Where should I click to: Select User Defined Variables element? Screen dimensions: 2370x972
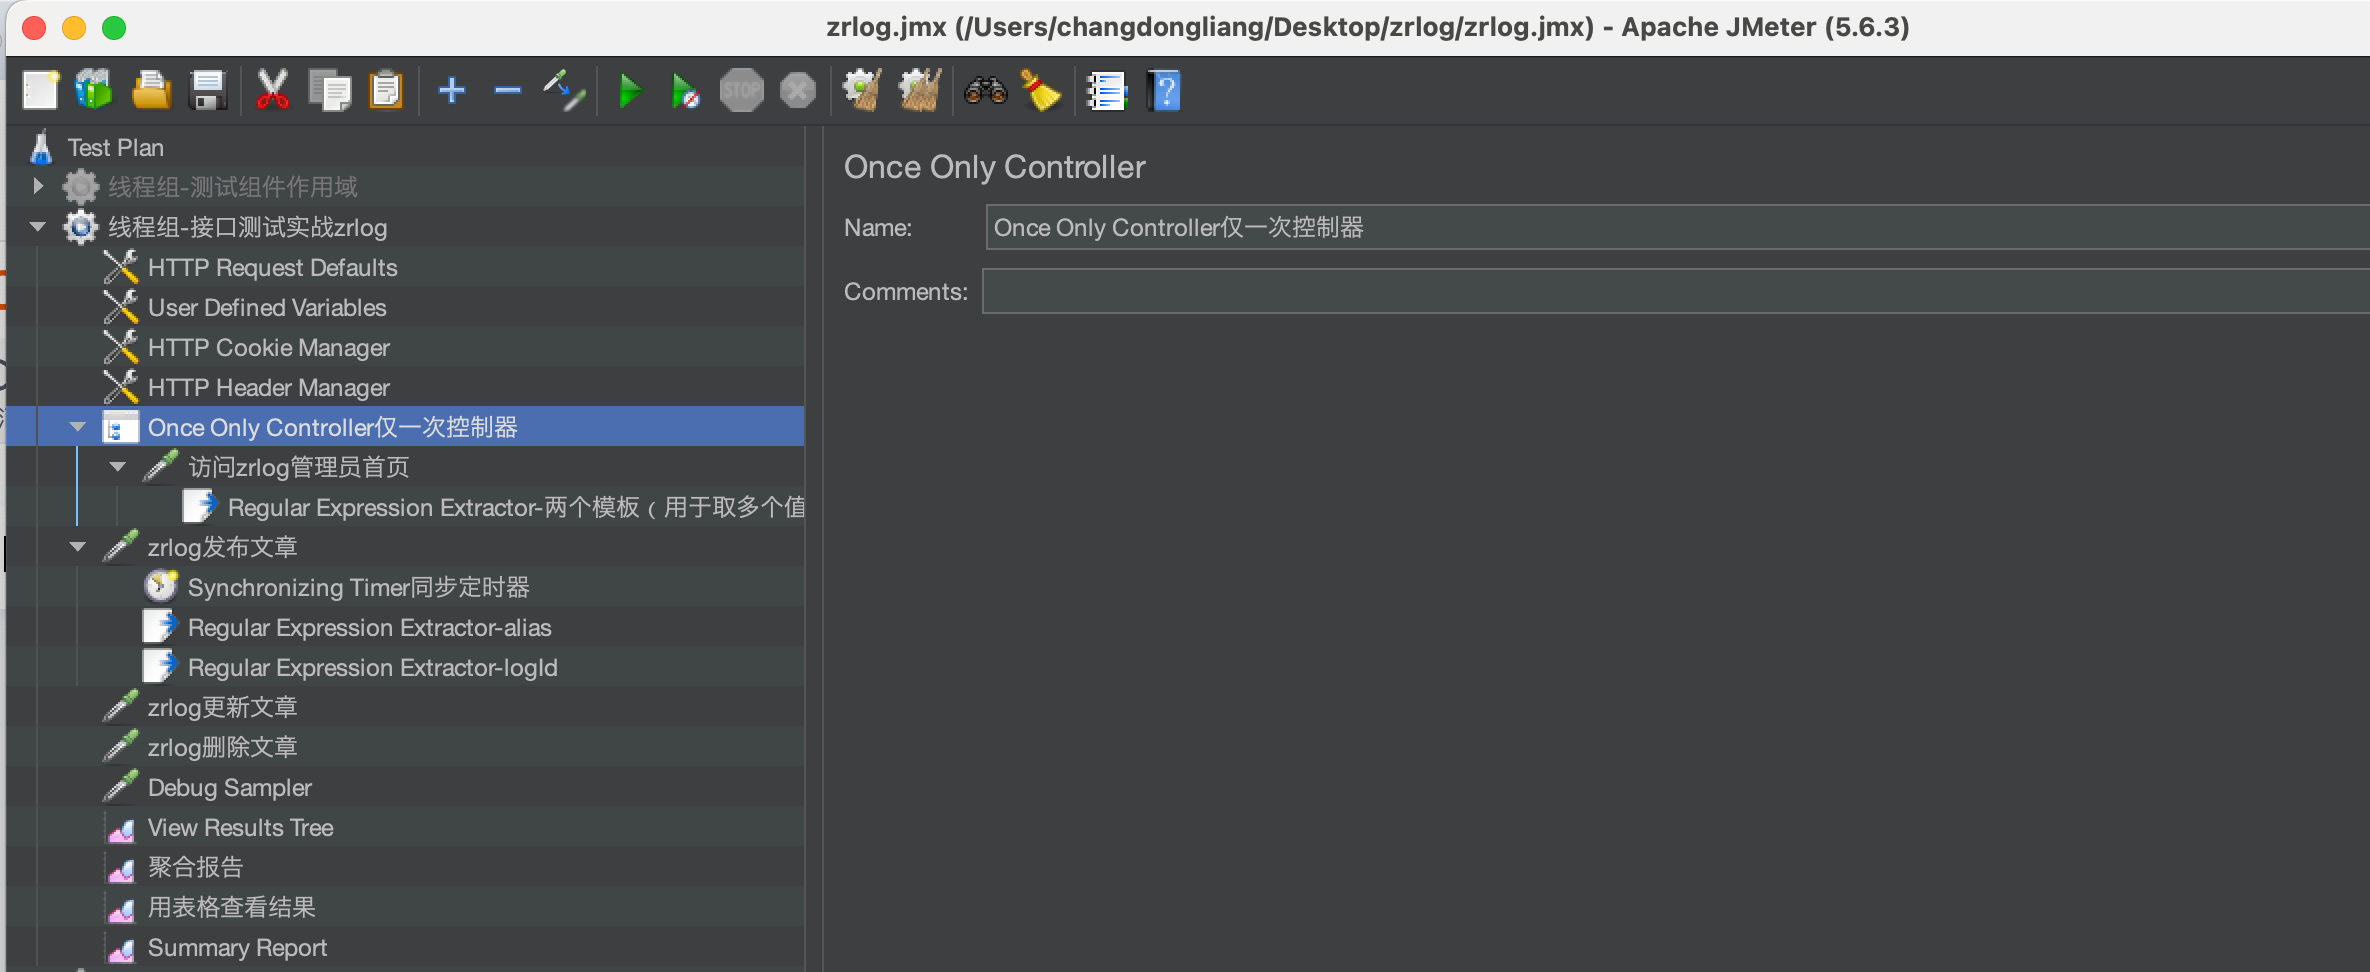point(267,307)
